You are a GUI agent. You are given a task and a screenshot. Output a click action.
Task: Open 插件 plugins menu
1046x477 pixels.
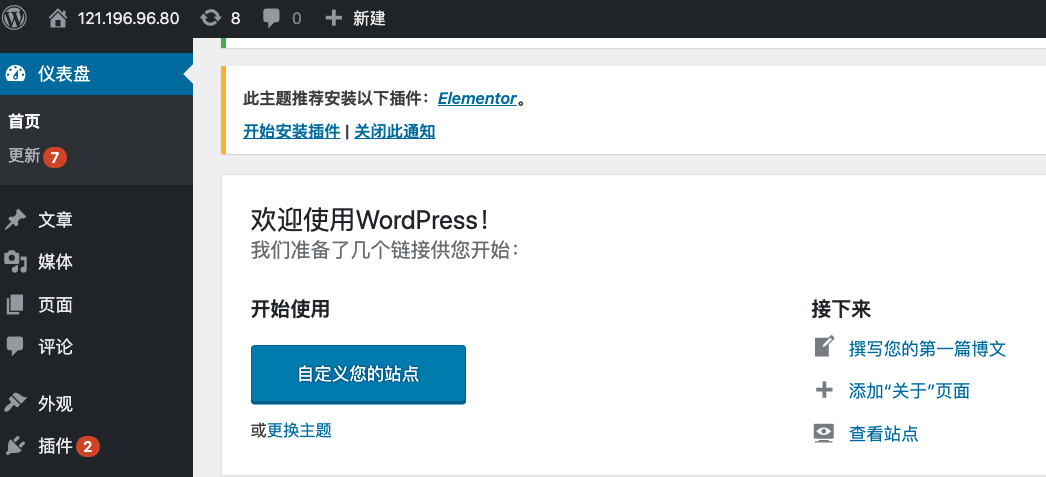point(55,446)
